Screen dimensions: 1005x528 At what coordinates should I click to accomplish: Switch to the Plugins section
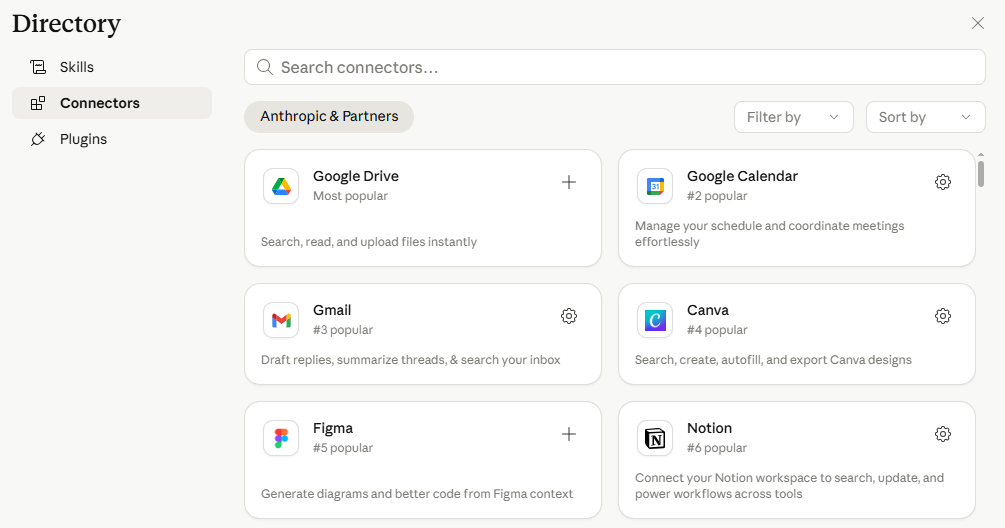click(x=112, y=139)
